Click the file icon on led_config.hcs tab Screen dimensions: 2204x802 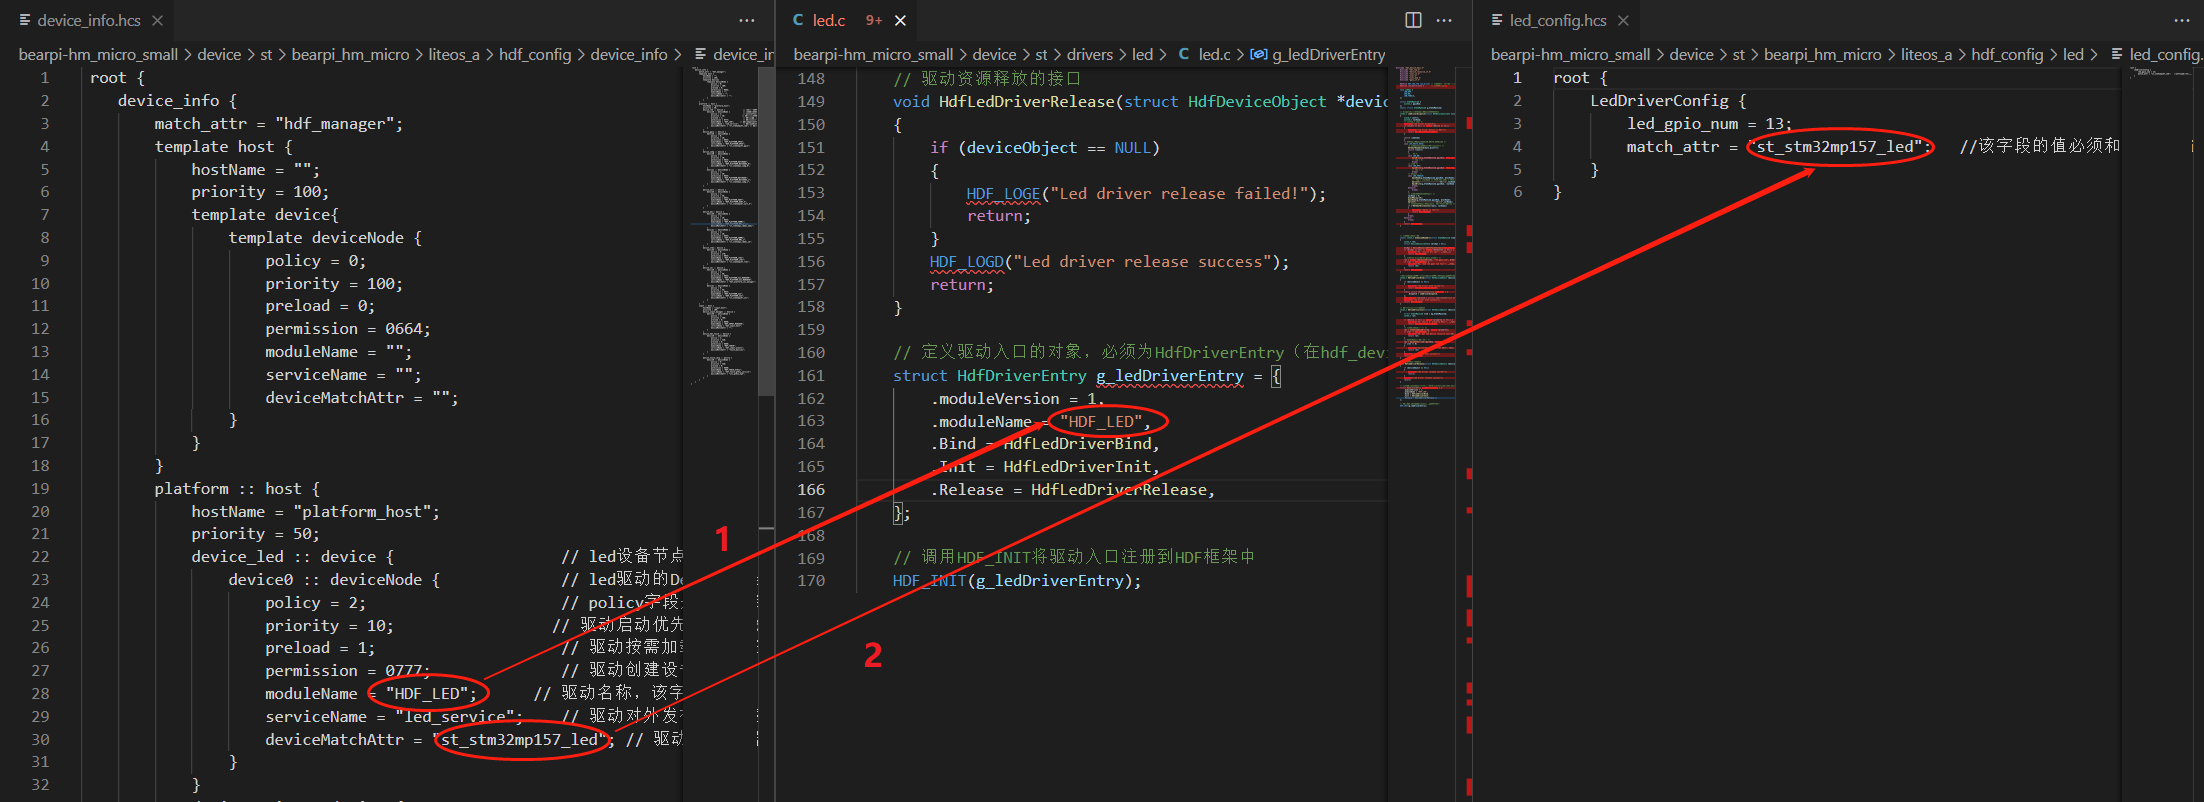pyautogui.click(x=1497, y=20)
